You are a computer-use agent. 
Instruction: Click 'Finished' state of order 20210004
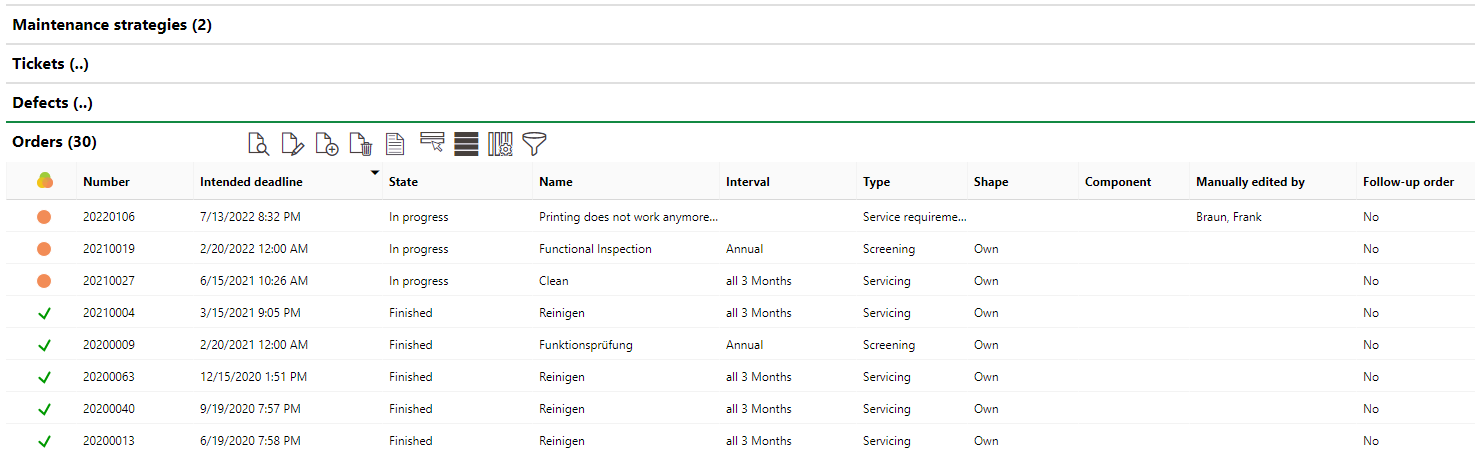tap(411, 313)
